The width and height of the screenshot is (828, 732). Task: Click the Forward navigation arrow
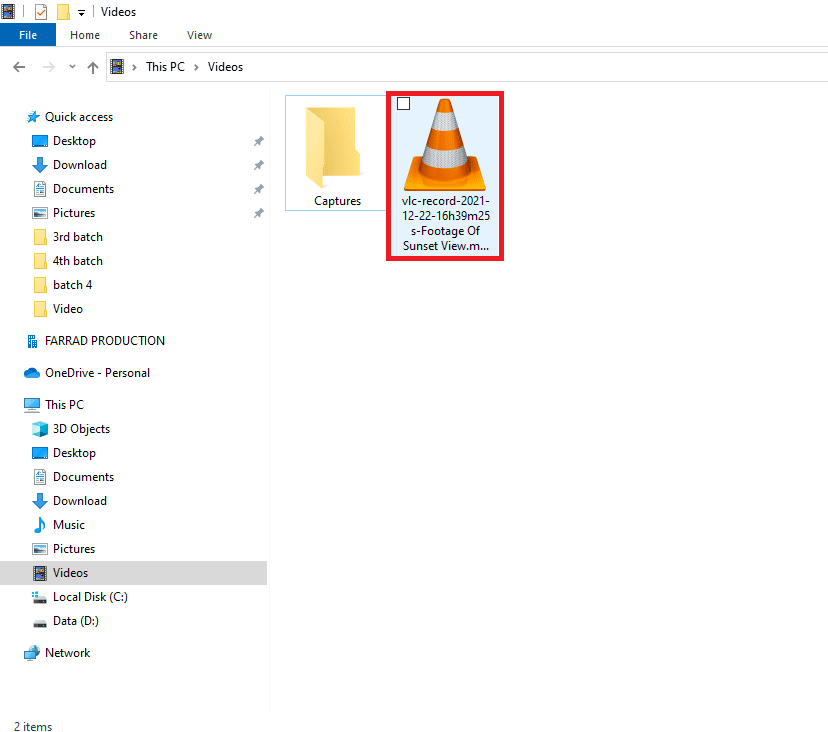tap(49, 67)
